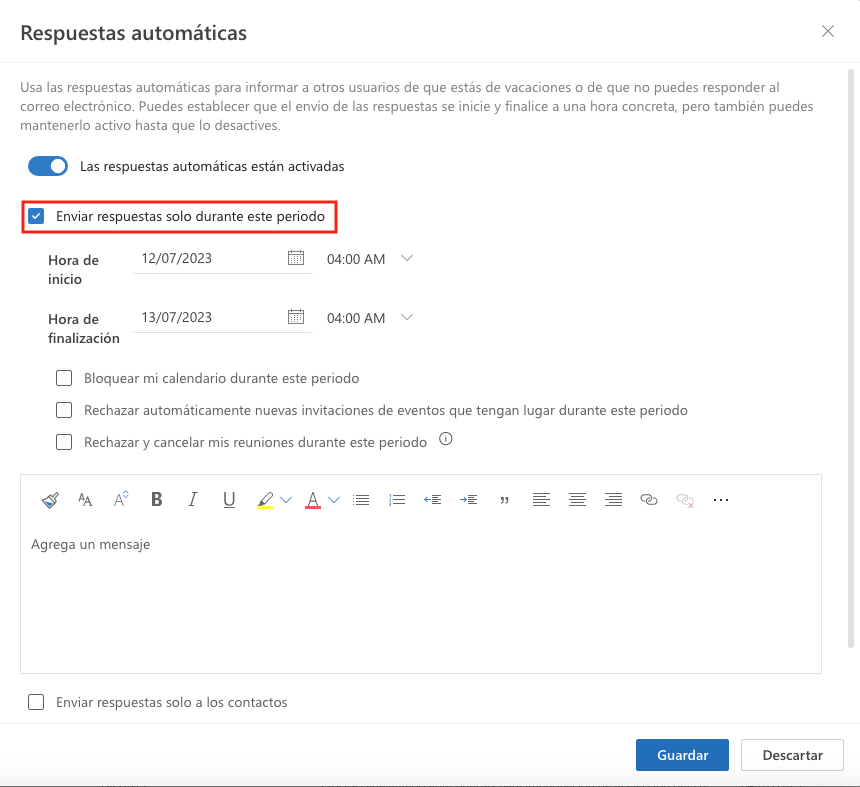This screenshot has width=860, height=787.
Task: Center align the message text
Action: (x=577, y=499)
